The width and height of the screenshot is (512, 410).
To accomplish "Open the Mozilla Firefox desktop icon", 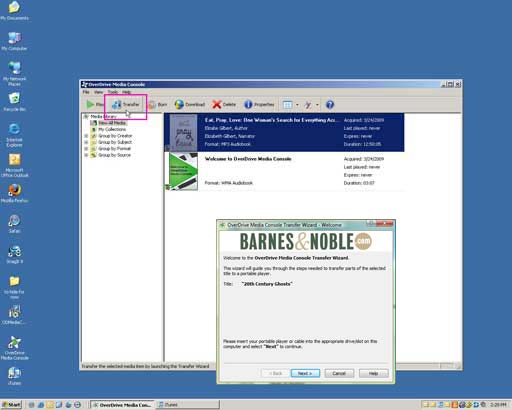I will (x=14, y=193).
